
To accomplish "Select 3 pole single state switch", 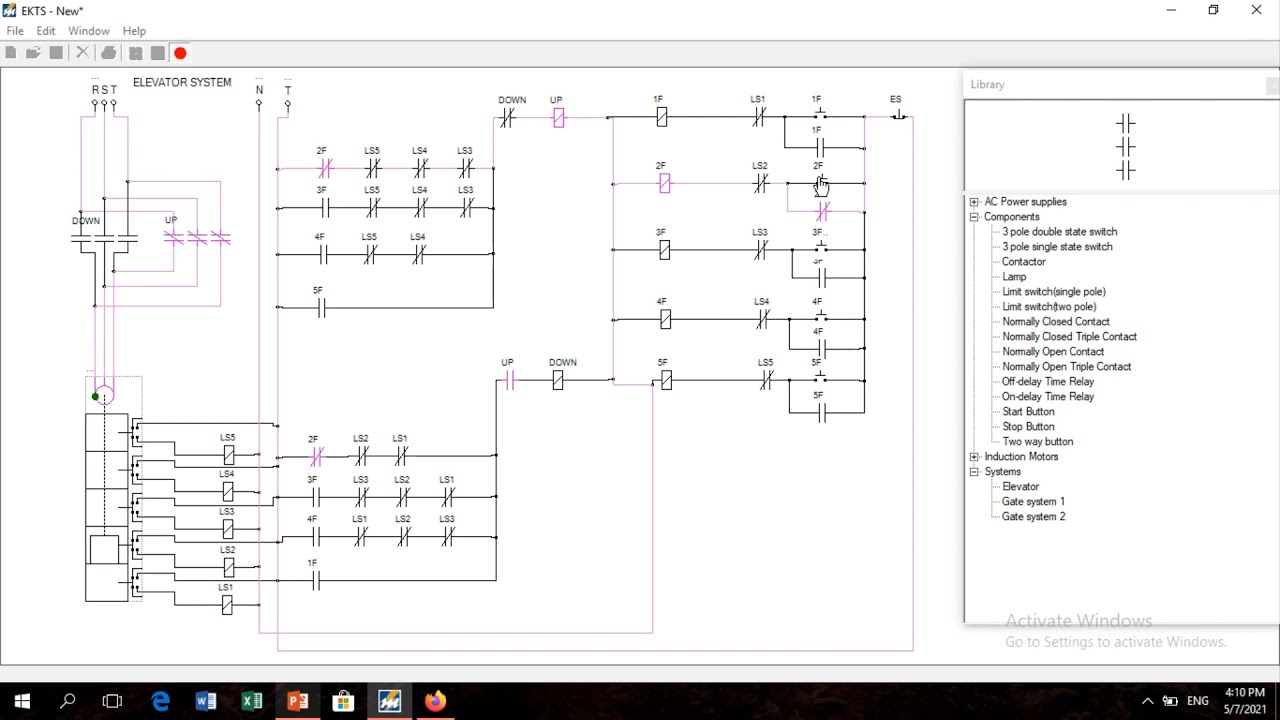I will pyautogui.click(x=1057, y=247).
